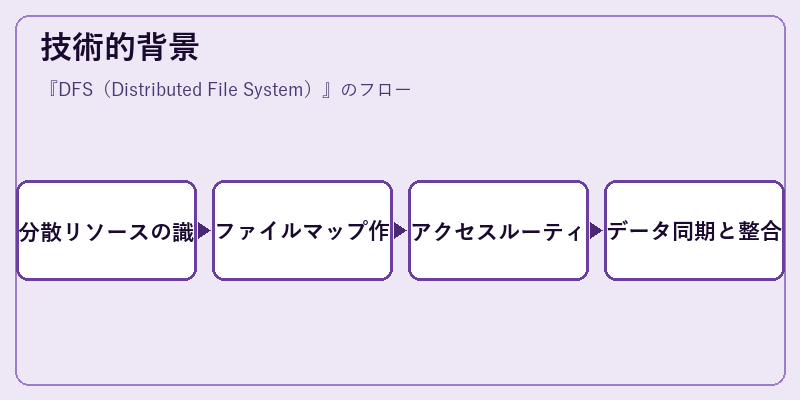Click the ファイルマップ label text
800x400 pixels.
(290, 232)
